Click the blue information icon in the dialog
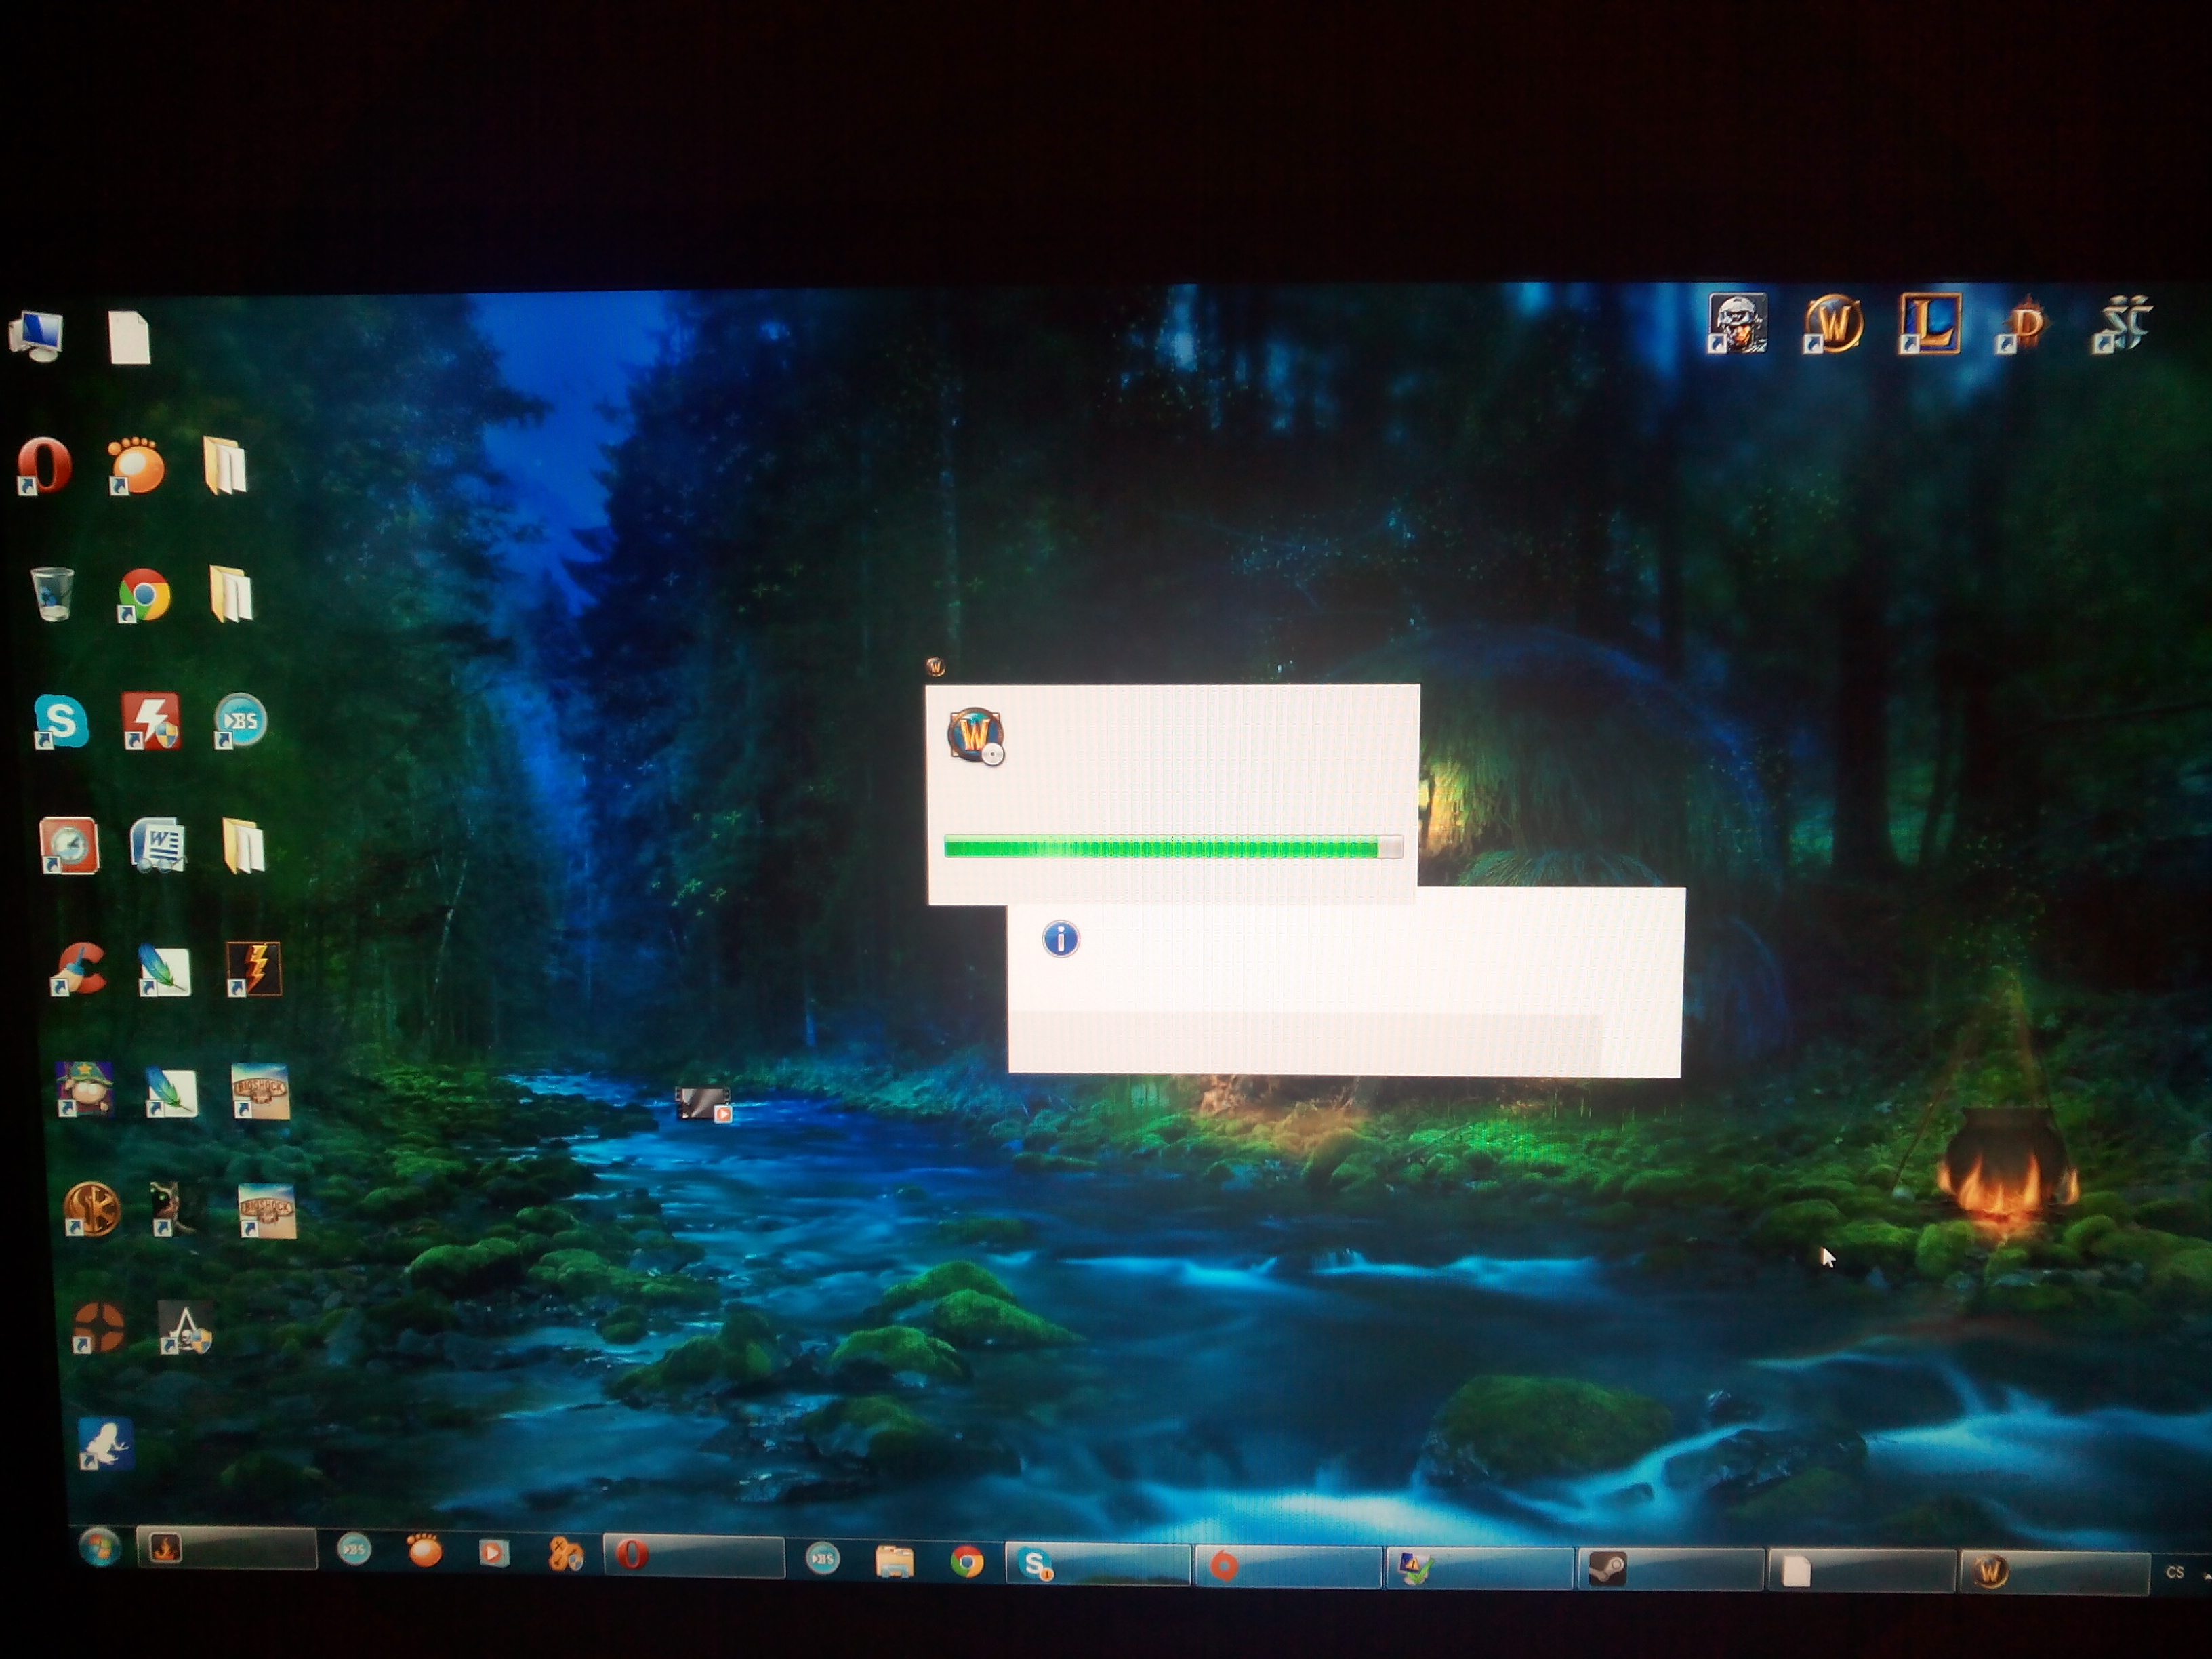Viewport: 2212px width, 1659px height. 1060,939
